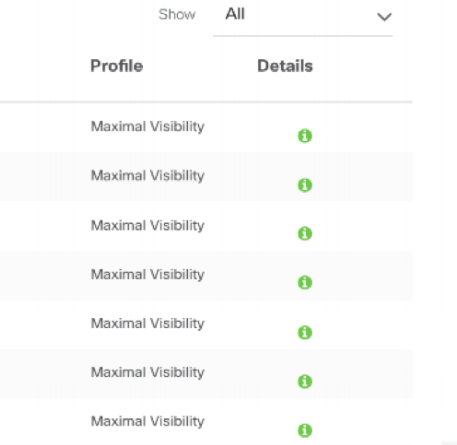Select Maximal Visibility profile in fifth row

click(x=148, y=324)
